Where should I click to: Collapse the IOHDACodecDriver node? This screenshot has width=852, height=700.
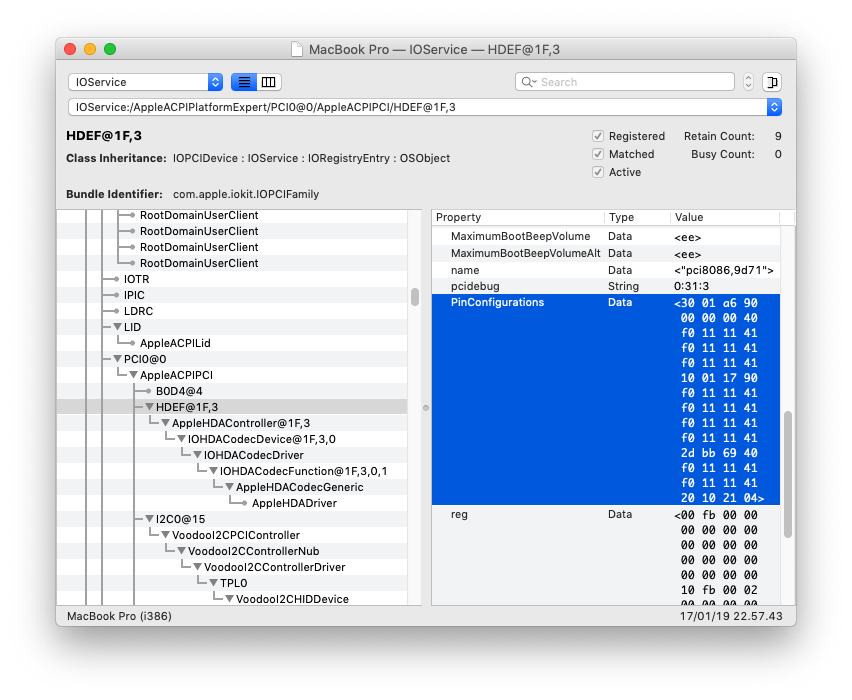pyautogui.click(x=198, y=455)
